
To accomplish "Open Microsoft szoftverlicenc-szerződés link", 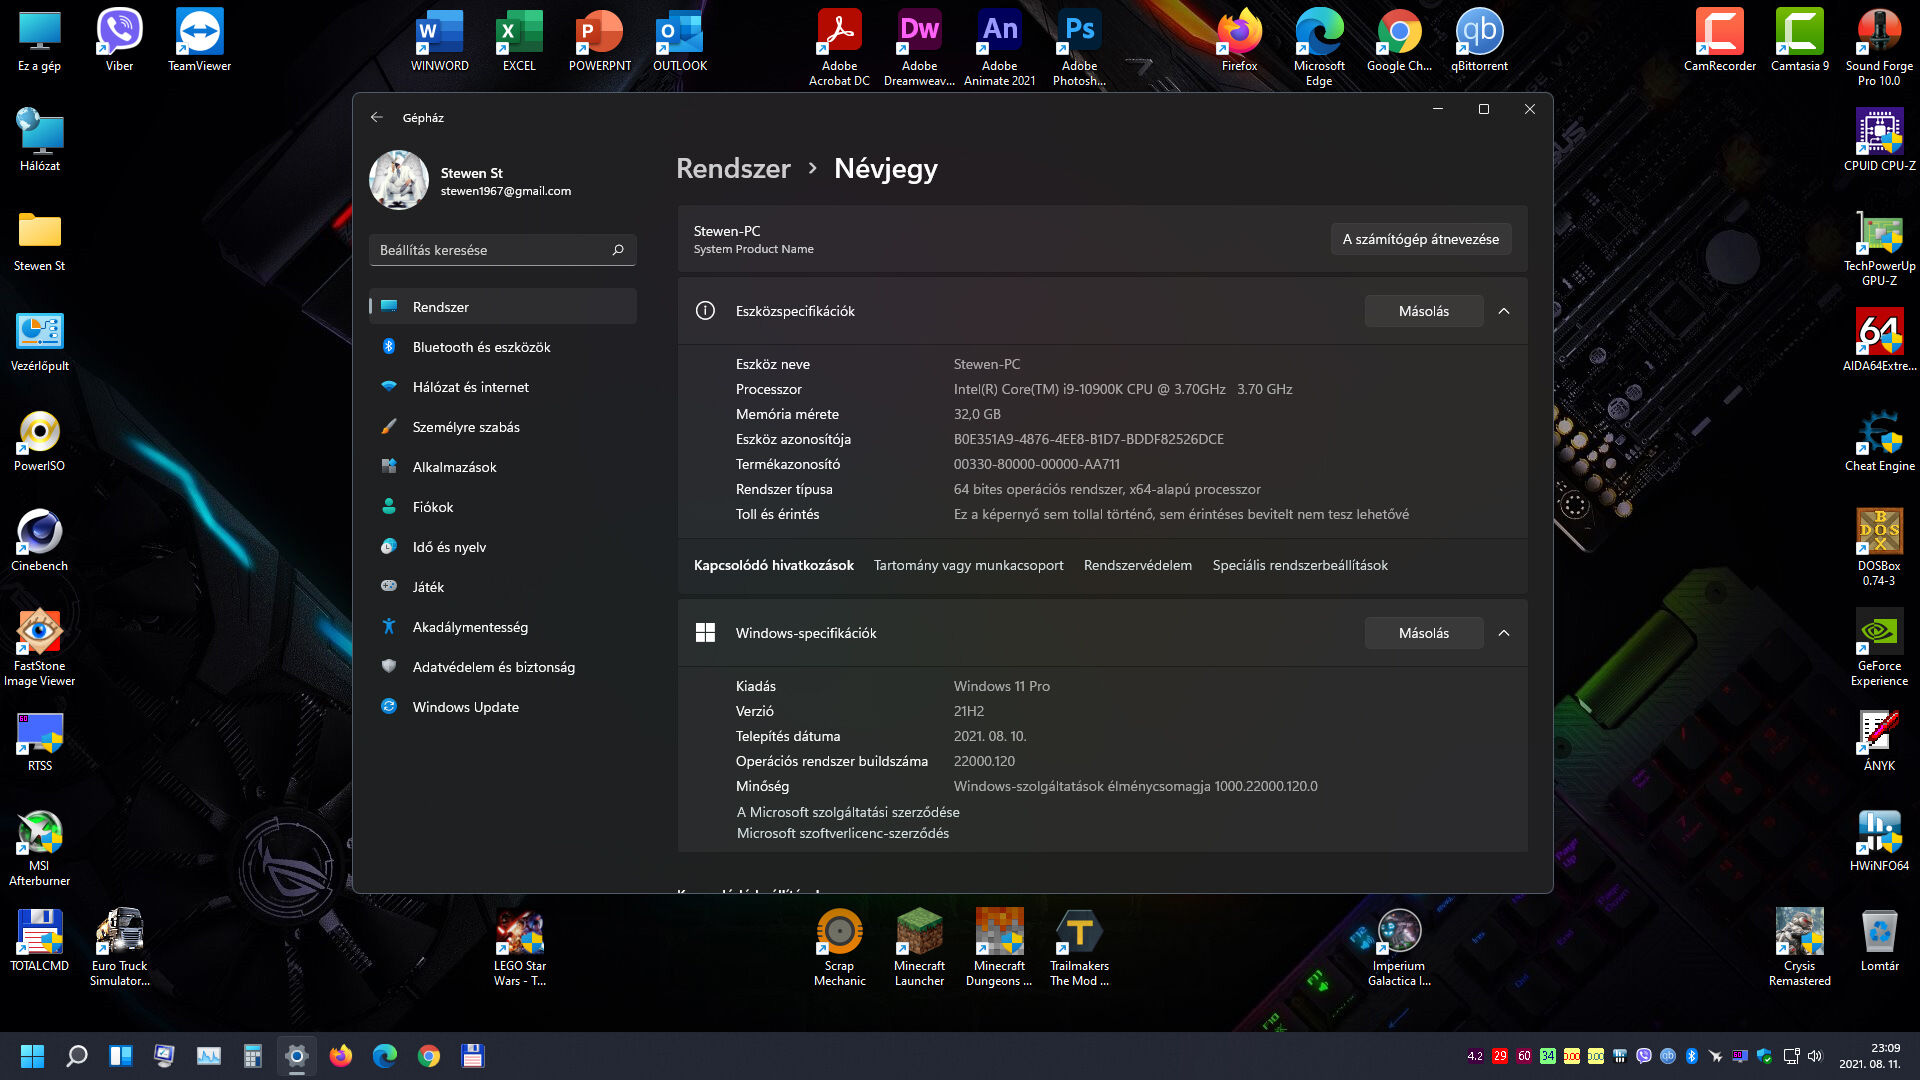I will (x=843, y=833).
